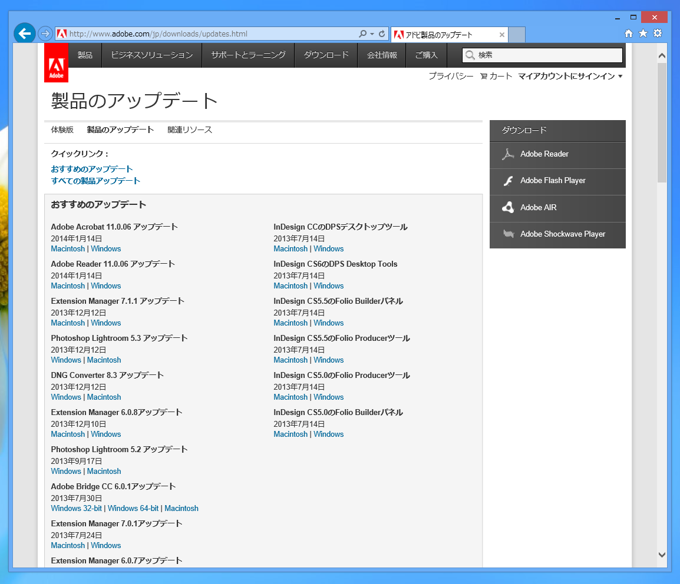The height and width of the screenshot is (584, 680).
Task: Click Windows under InDesign CS5.0のFolio Builderパネル
Action: click(x=329, y=434)
